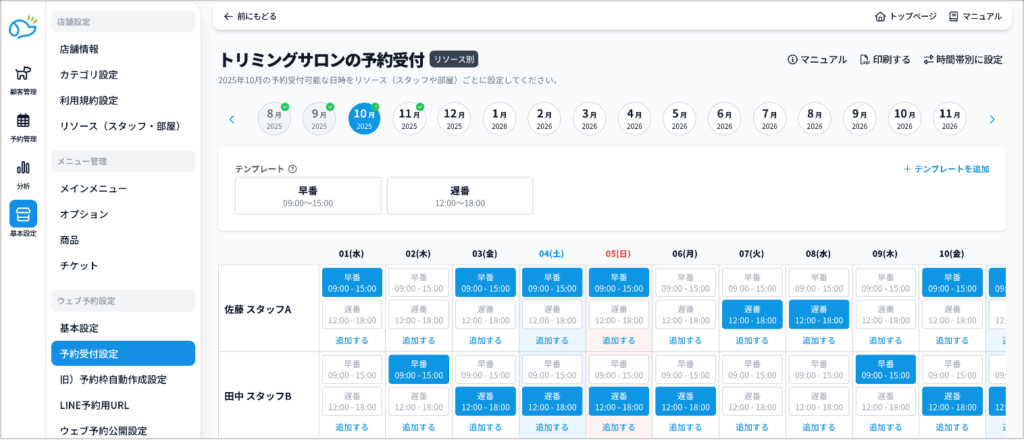Toggle 早番 shift for 田中 on 09(木)
The width and height of the screenshot is (1024, 440).
click(x=886, y=369)
